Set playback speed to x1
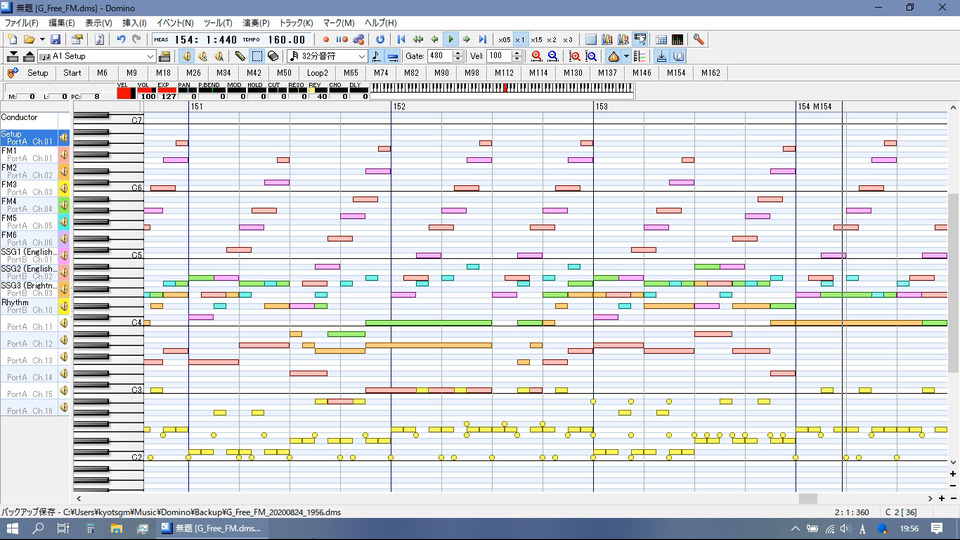 coord(520,39)
